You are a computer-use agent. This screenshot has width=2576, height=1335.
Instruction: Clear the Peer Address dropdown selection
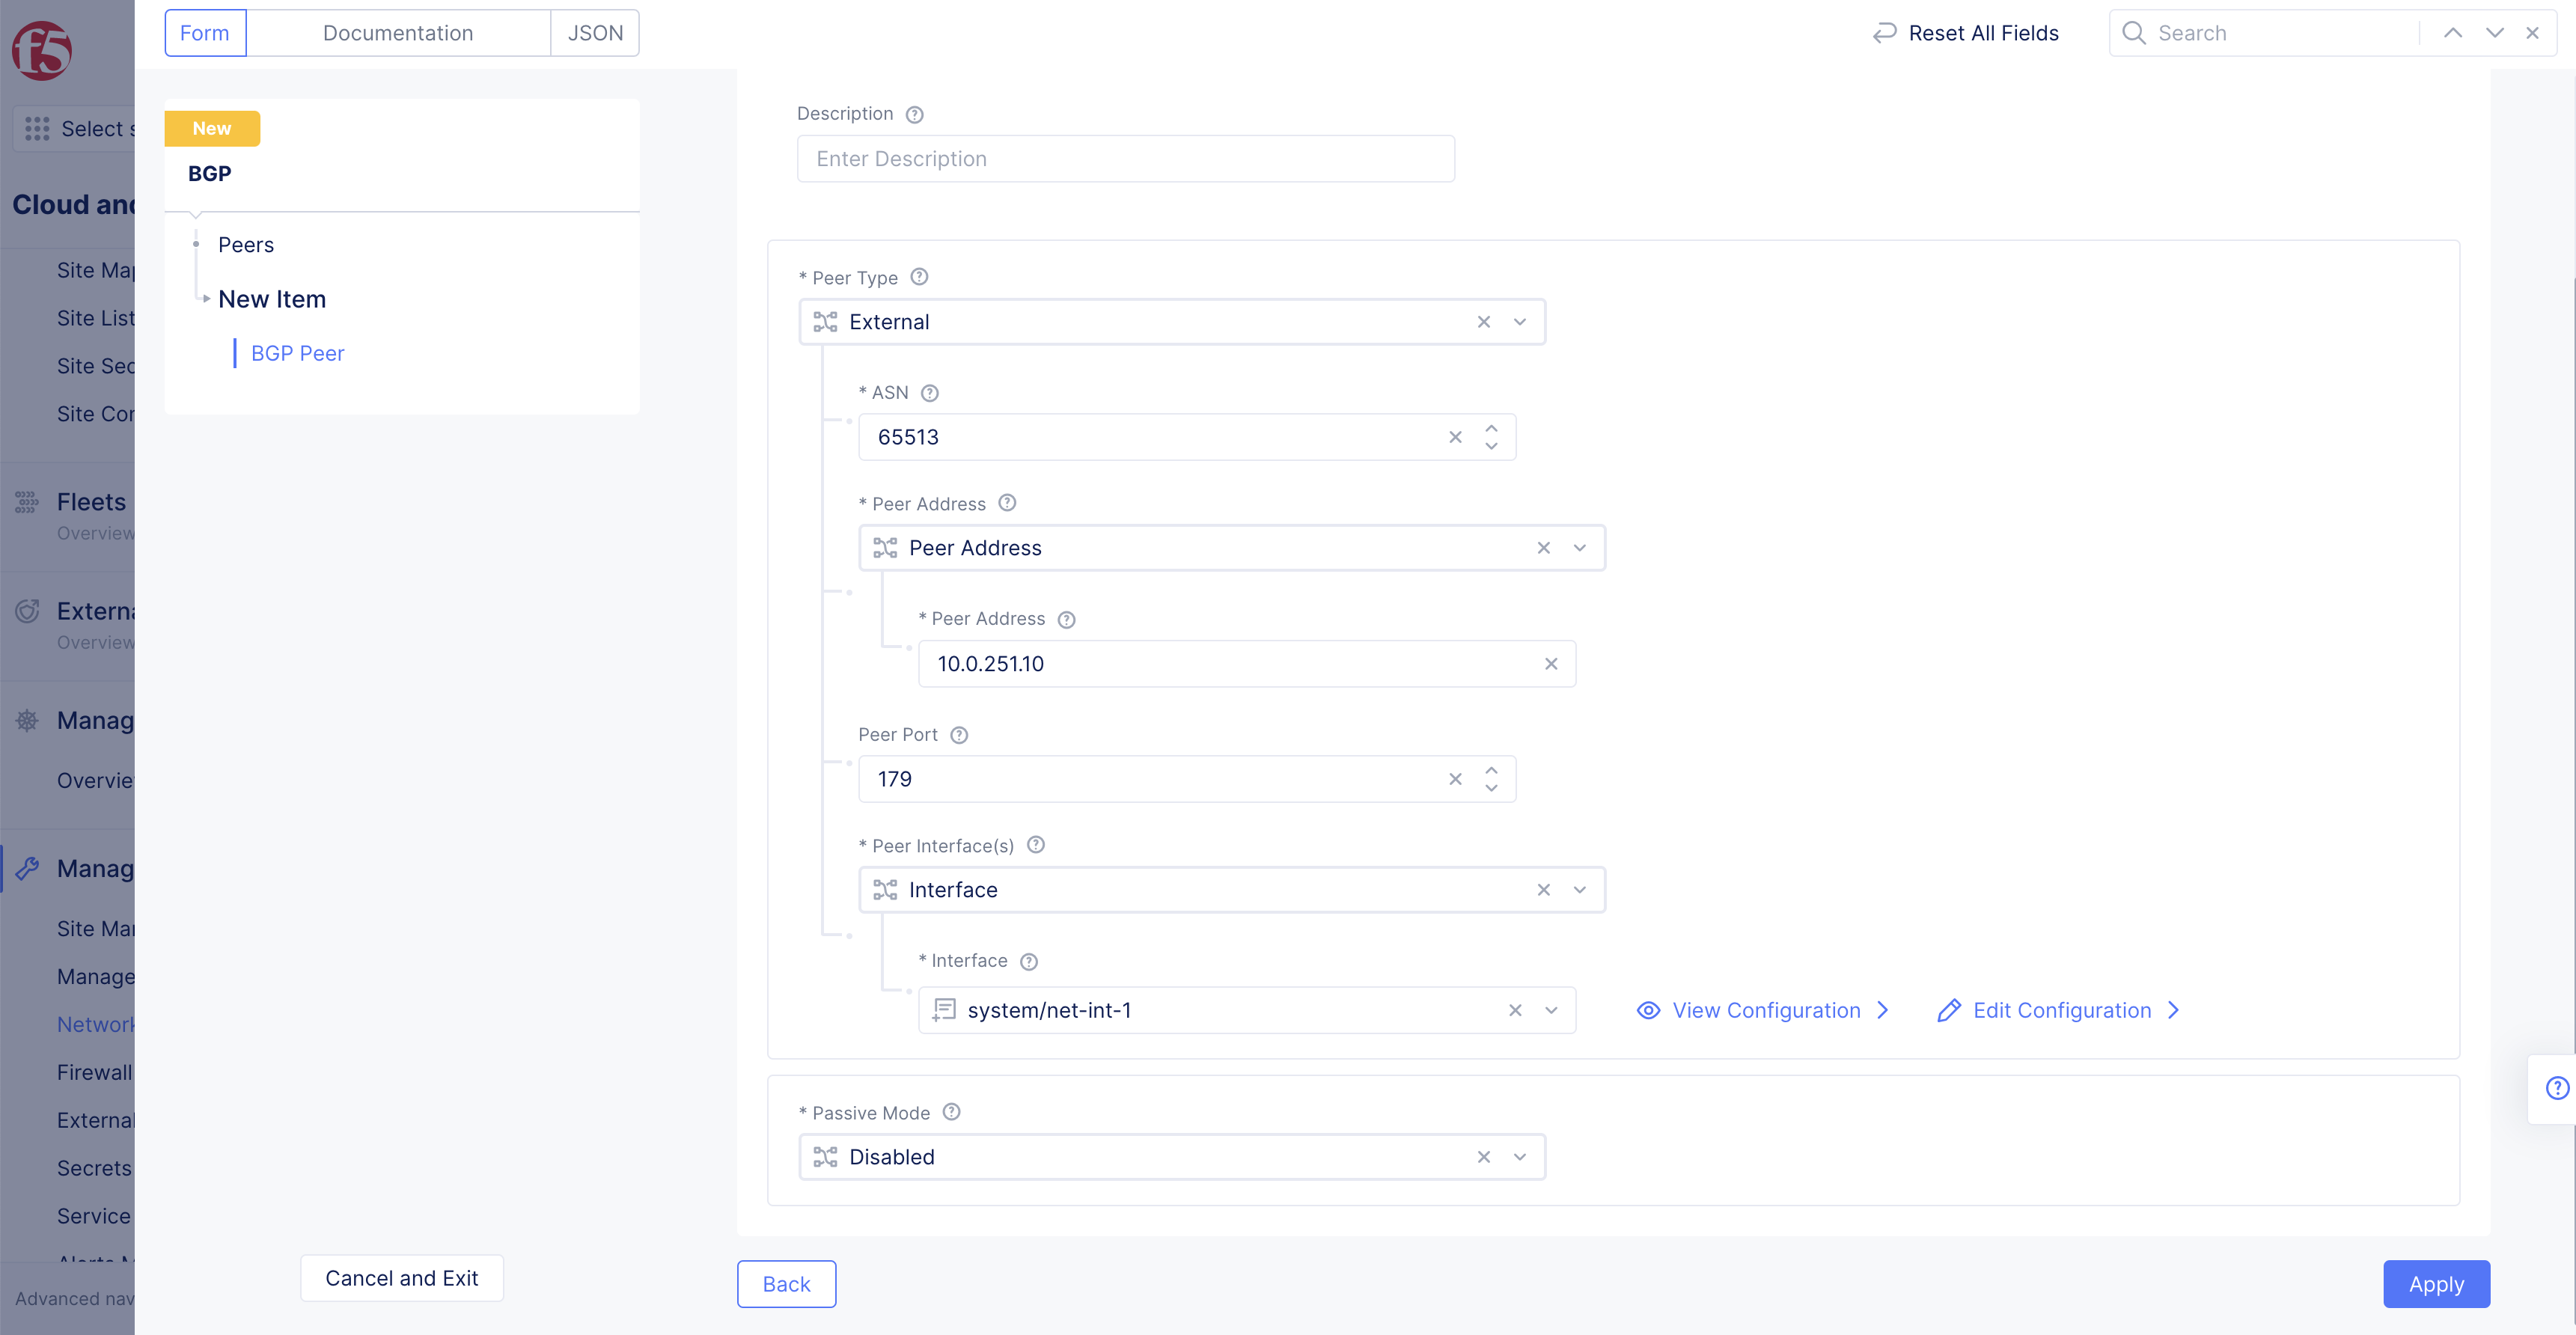point(1543,548)
